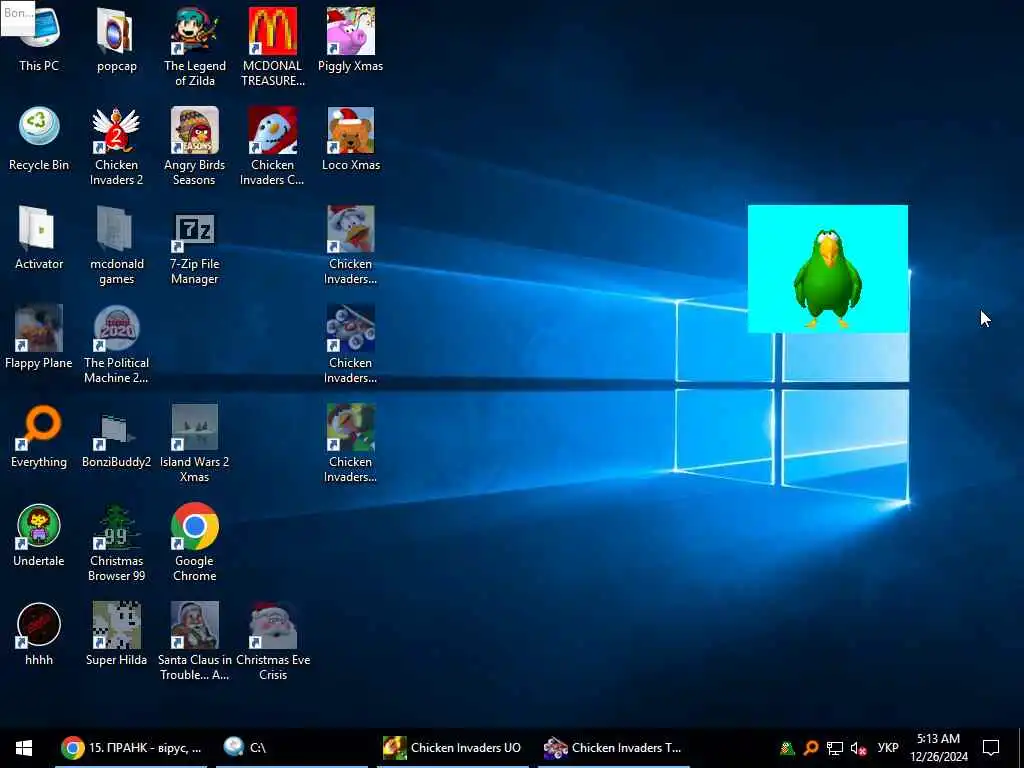
Task: Open the BonziBuddy2 shortcut
Action: pos(116,436)
